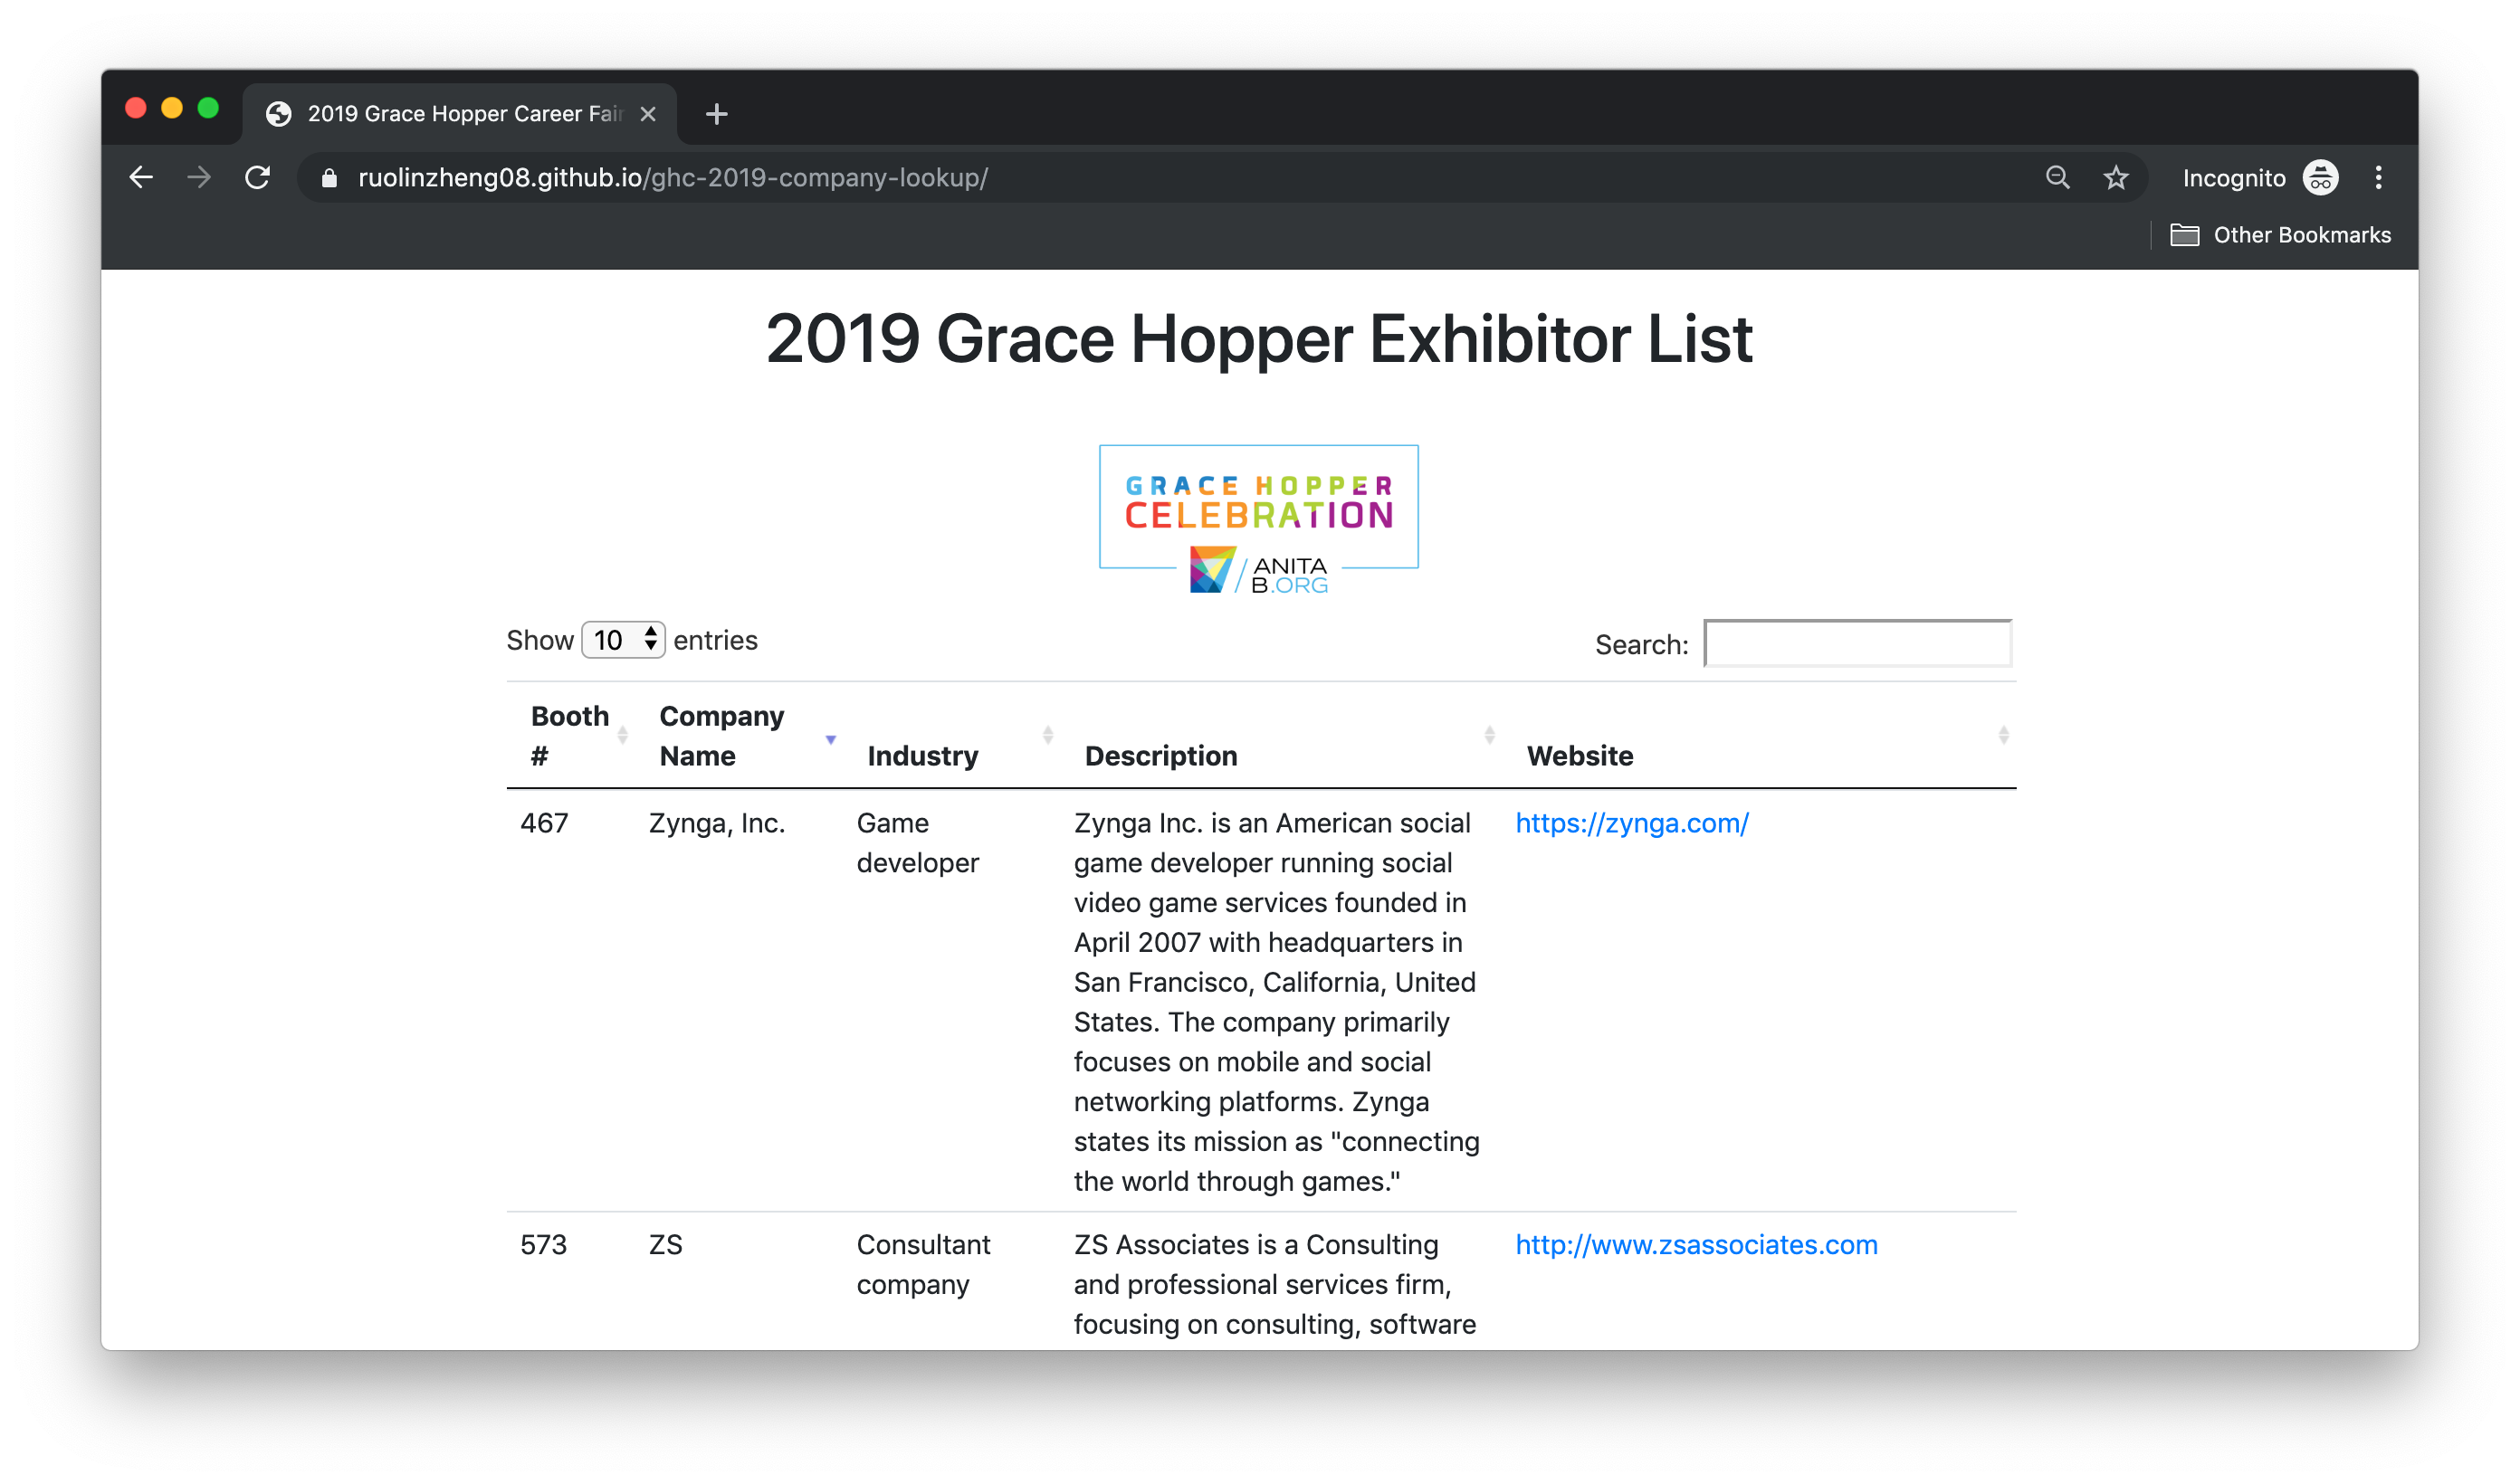Open the Show entries dropdown
This screenshot has height=1484, width=2520.
[x=622, y=640]
